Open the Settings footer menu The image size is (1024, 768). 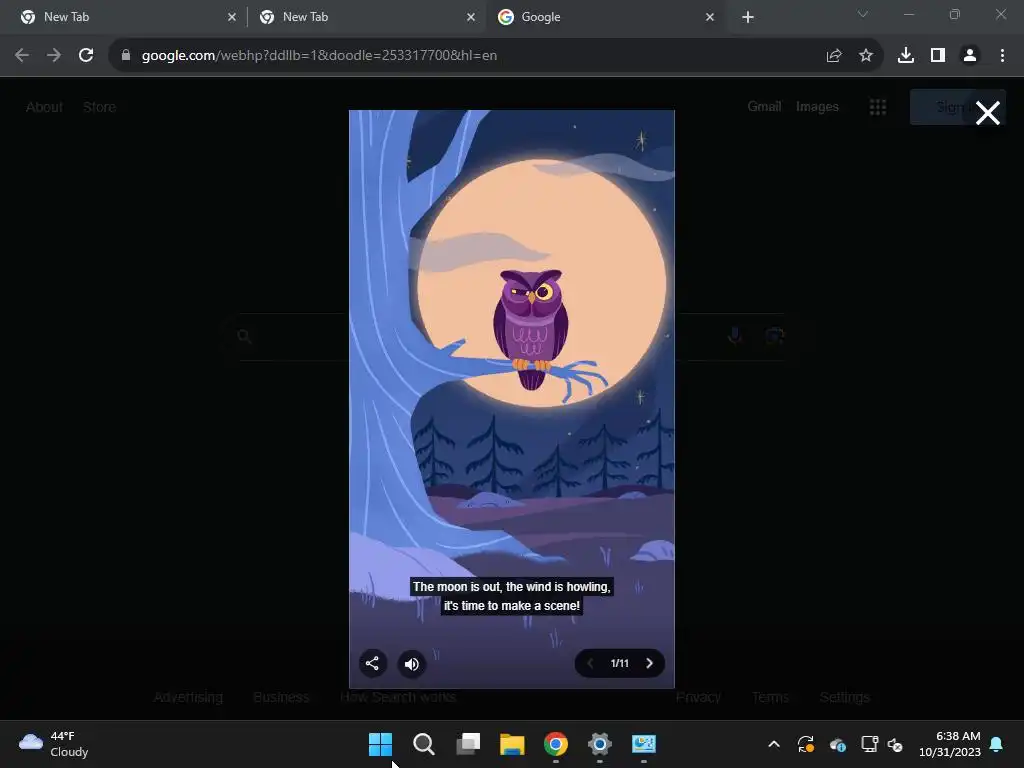(844, 697)
